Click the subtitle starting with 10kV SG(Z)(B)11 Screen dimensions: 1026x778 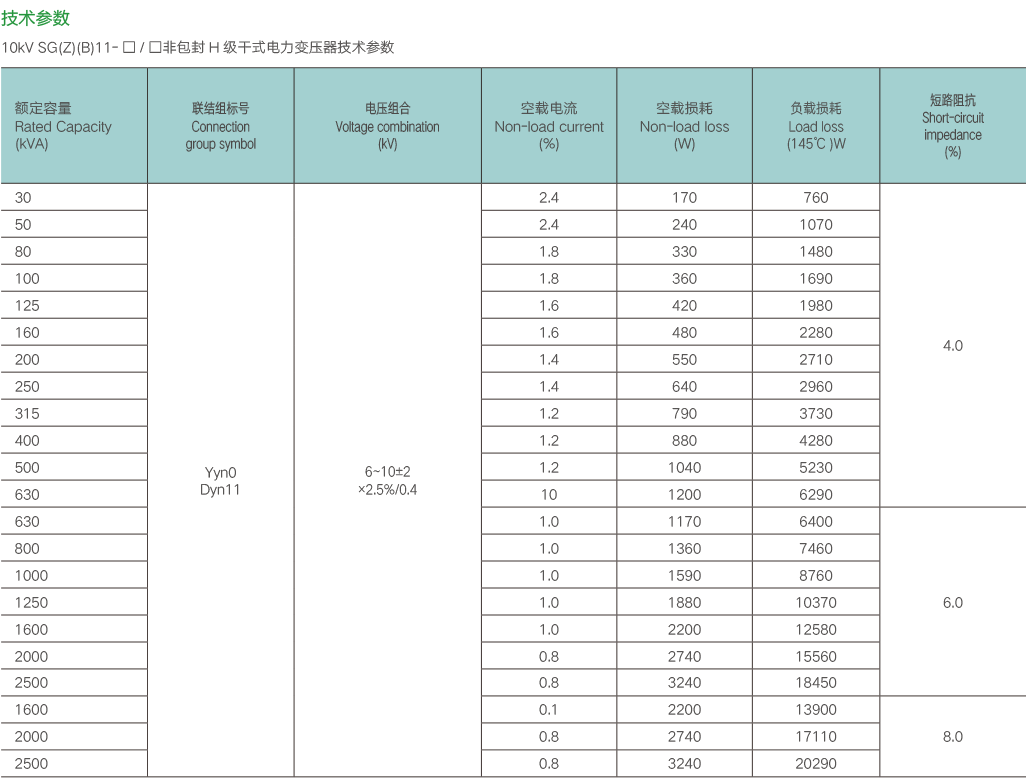click(198, 47)
